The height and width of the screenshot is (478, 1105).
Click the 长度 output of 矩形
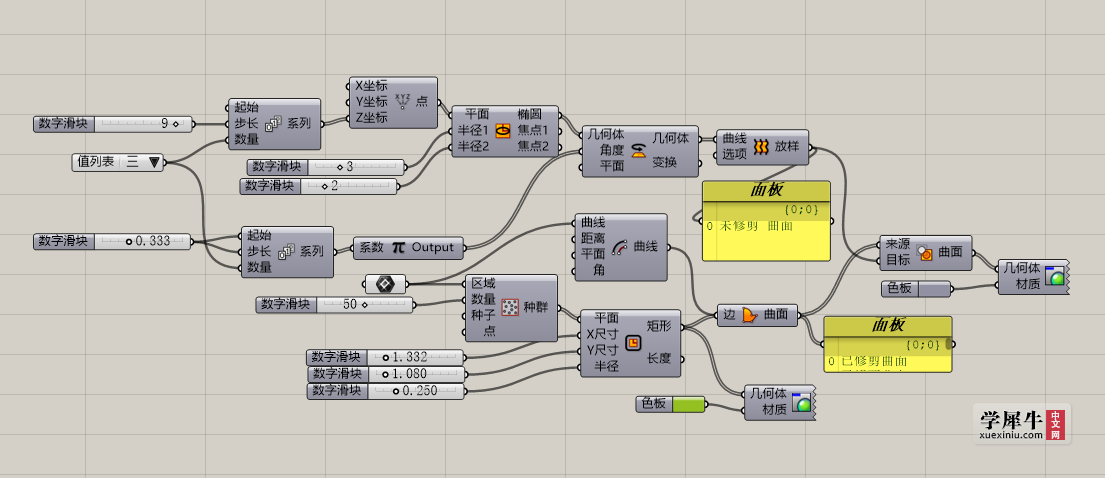[659, 359]
